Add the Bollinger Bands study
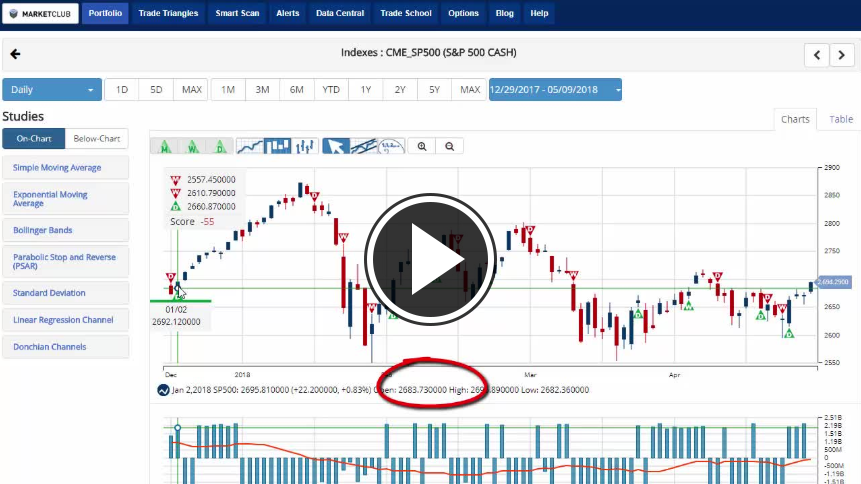The width and height of the screenshot is (861, 484). (65, 230)
